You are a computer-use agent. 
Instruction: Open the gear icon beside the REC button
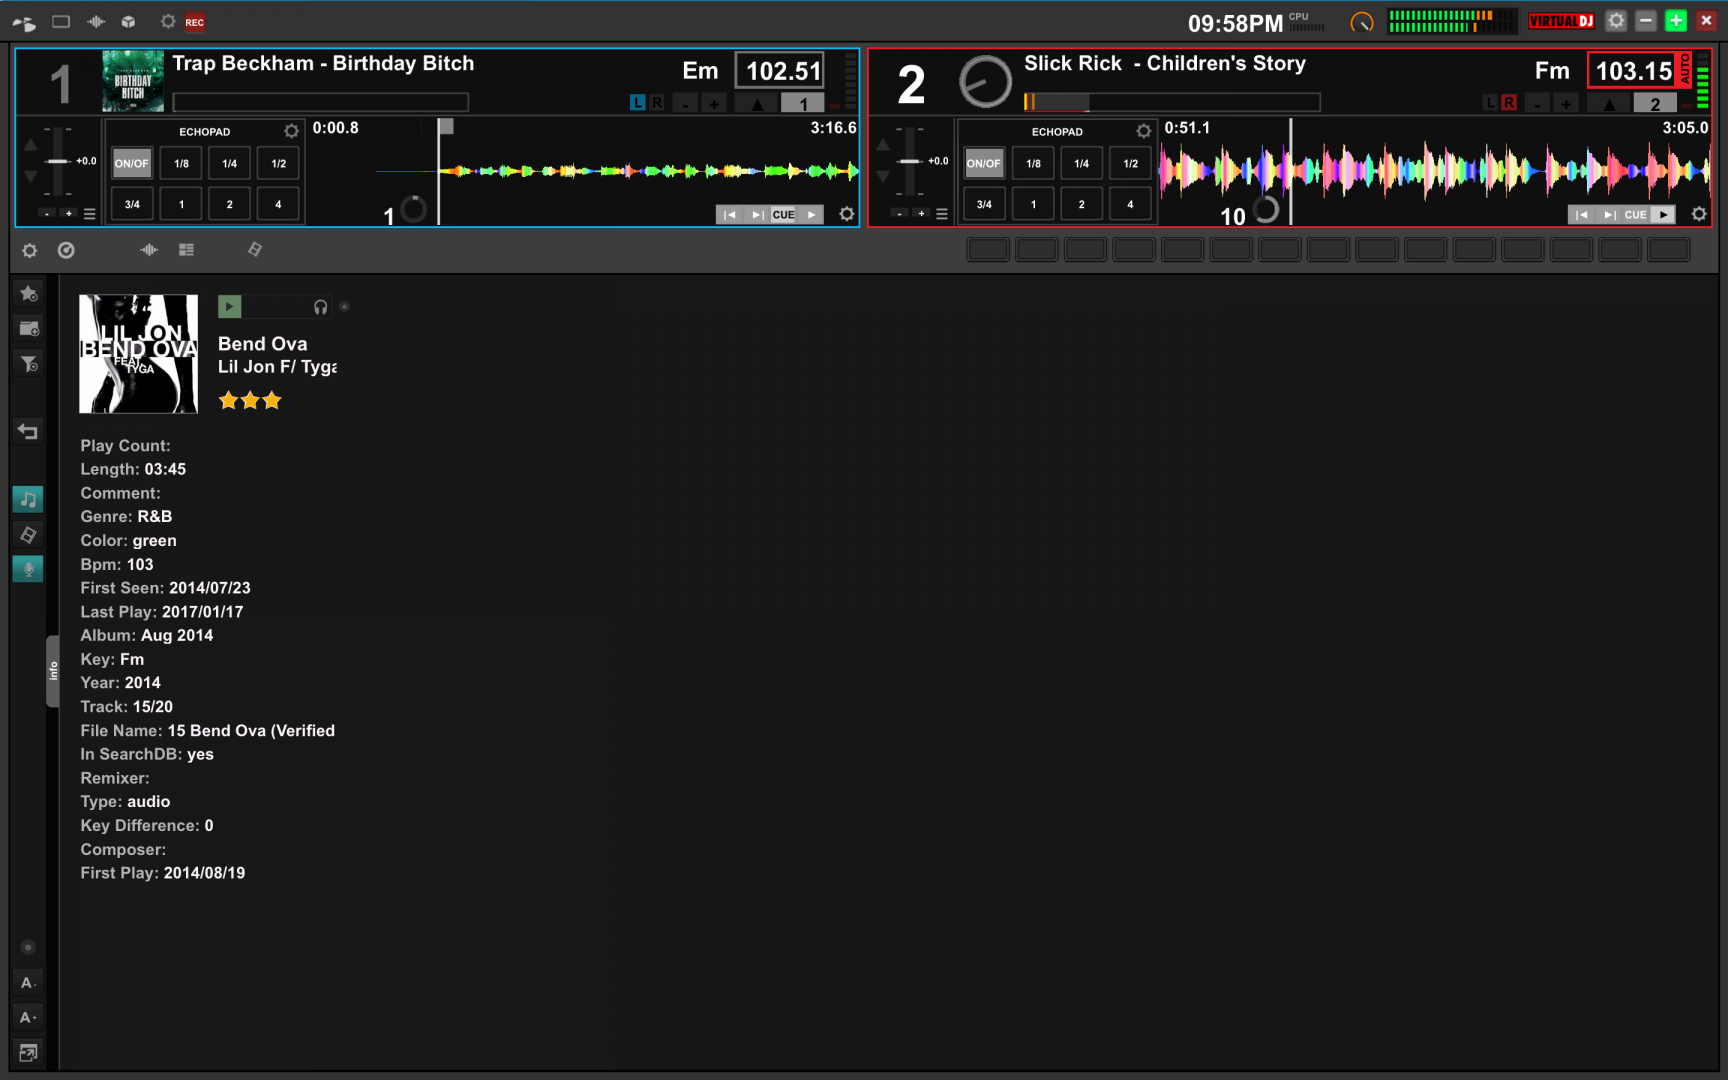168,21
